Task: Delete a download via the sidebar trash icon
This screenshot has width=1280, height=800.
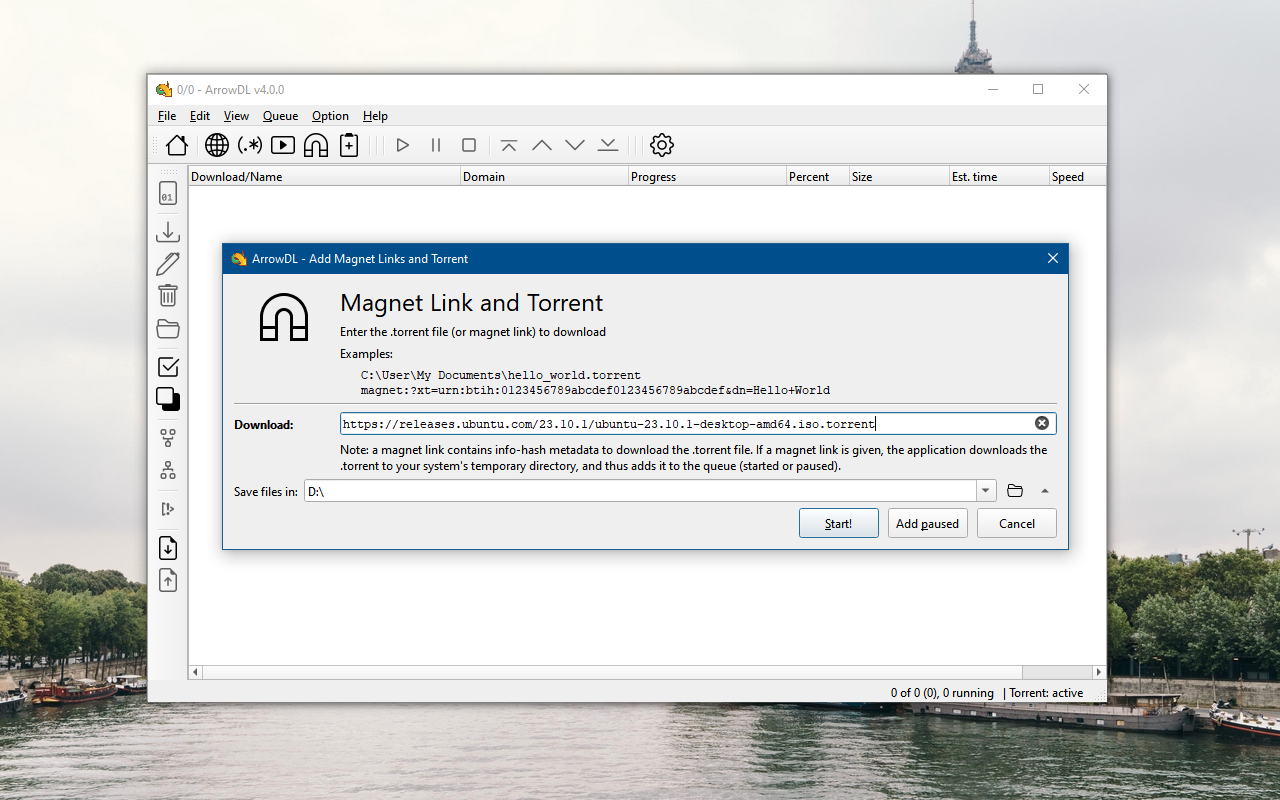Action: click(x=167, y=295)
